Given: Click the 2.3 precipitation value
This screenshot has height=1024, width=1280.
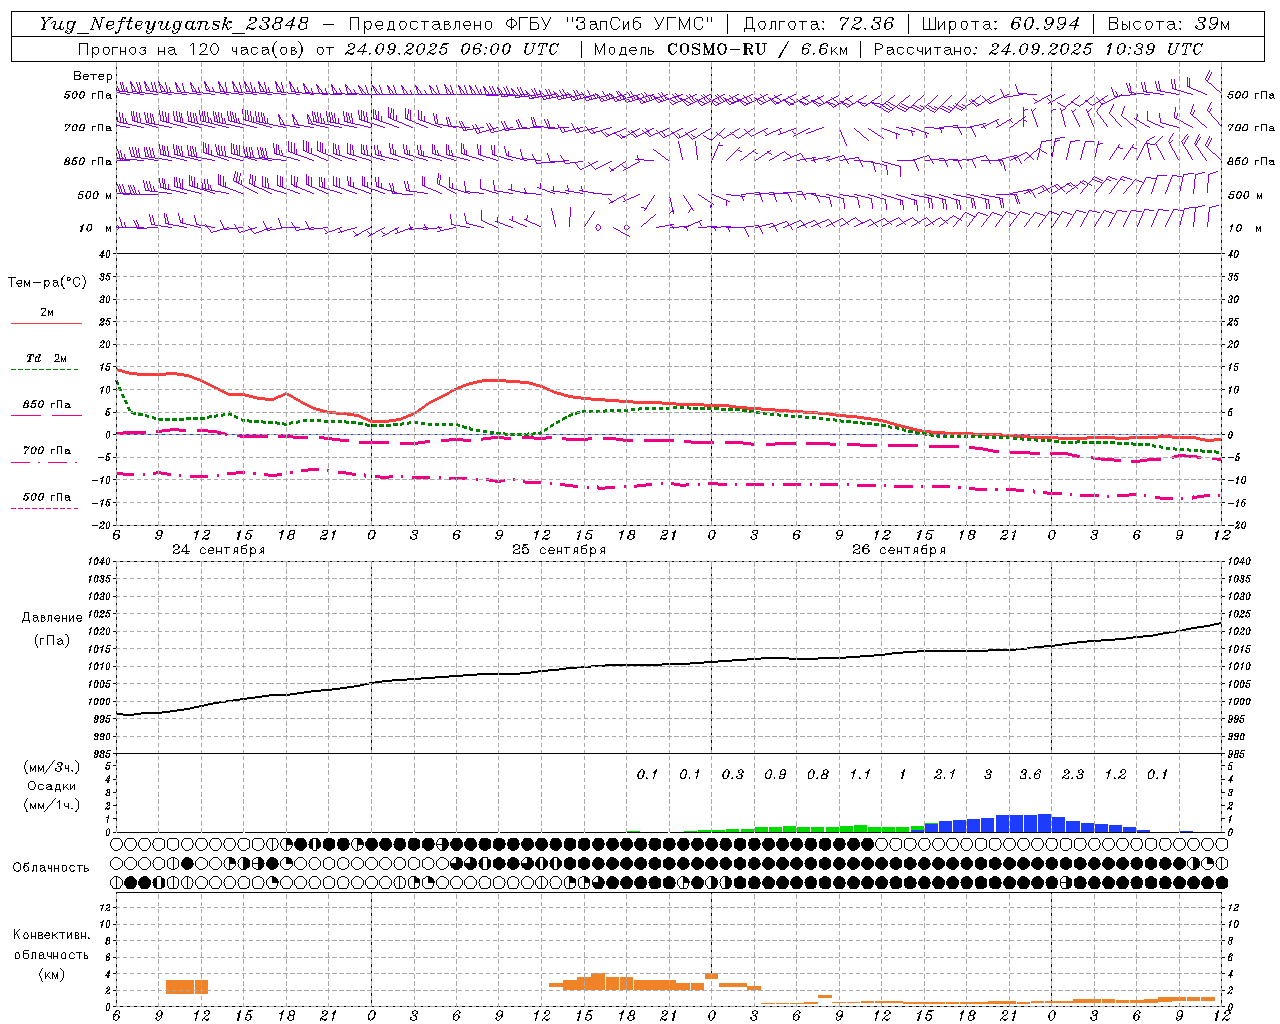Looking at the screenshot, I should coord(1073,775).
